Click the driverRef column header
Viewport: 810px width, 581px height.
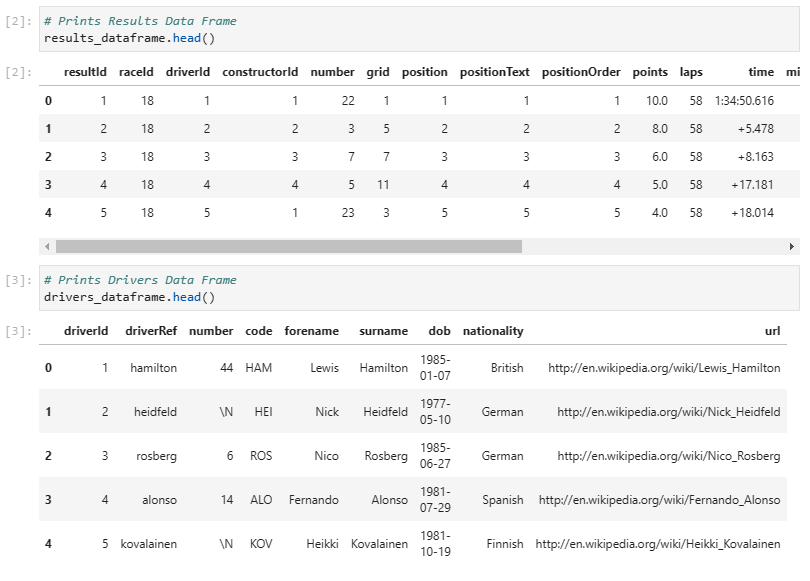(151, 331)
